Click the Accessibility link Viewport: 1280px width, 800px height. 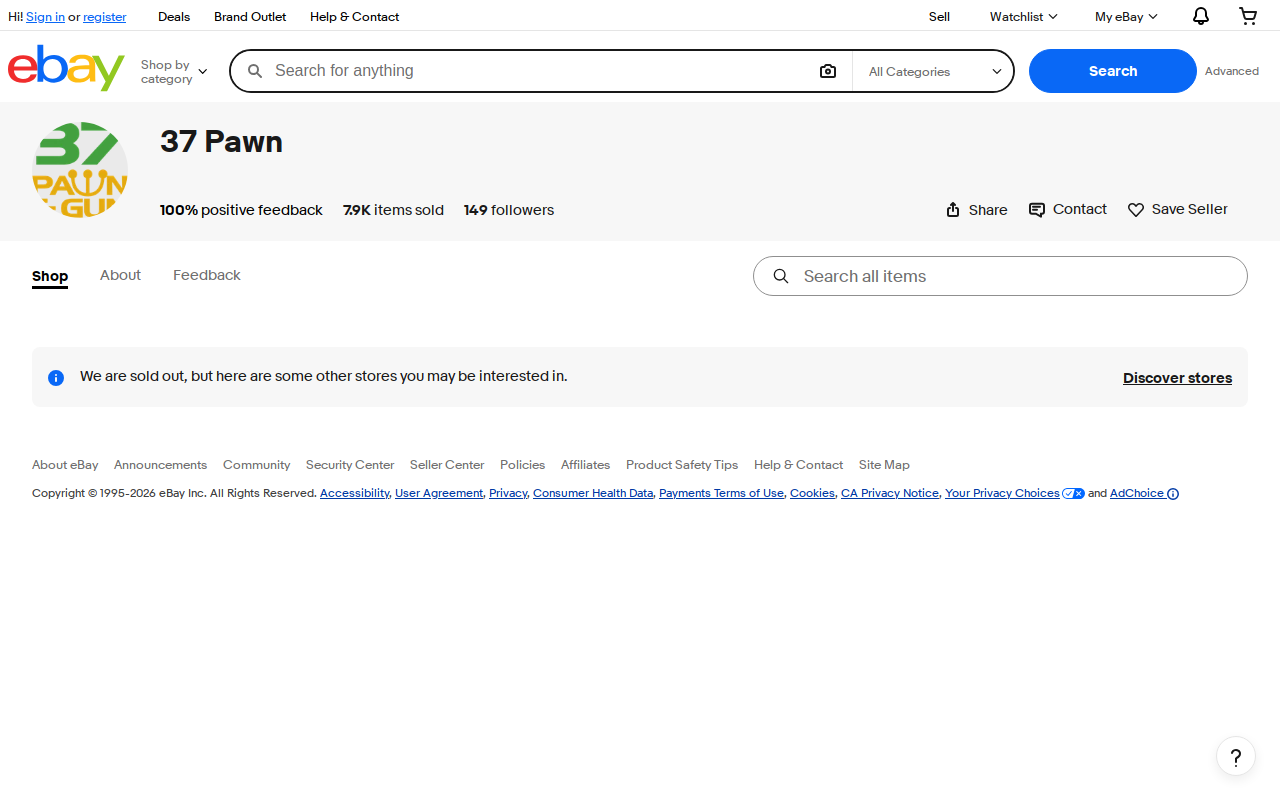354,493
